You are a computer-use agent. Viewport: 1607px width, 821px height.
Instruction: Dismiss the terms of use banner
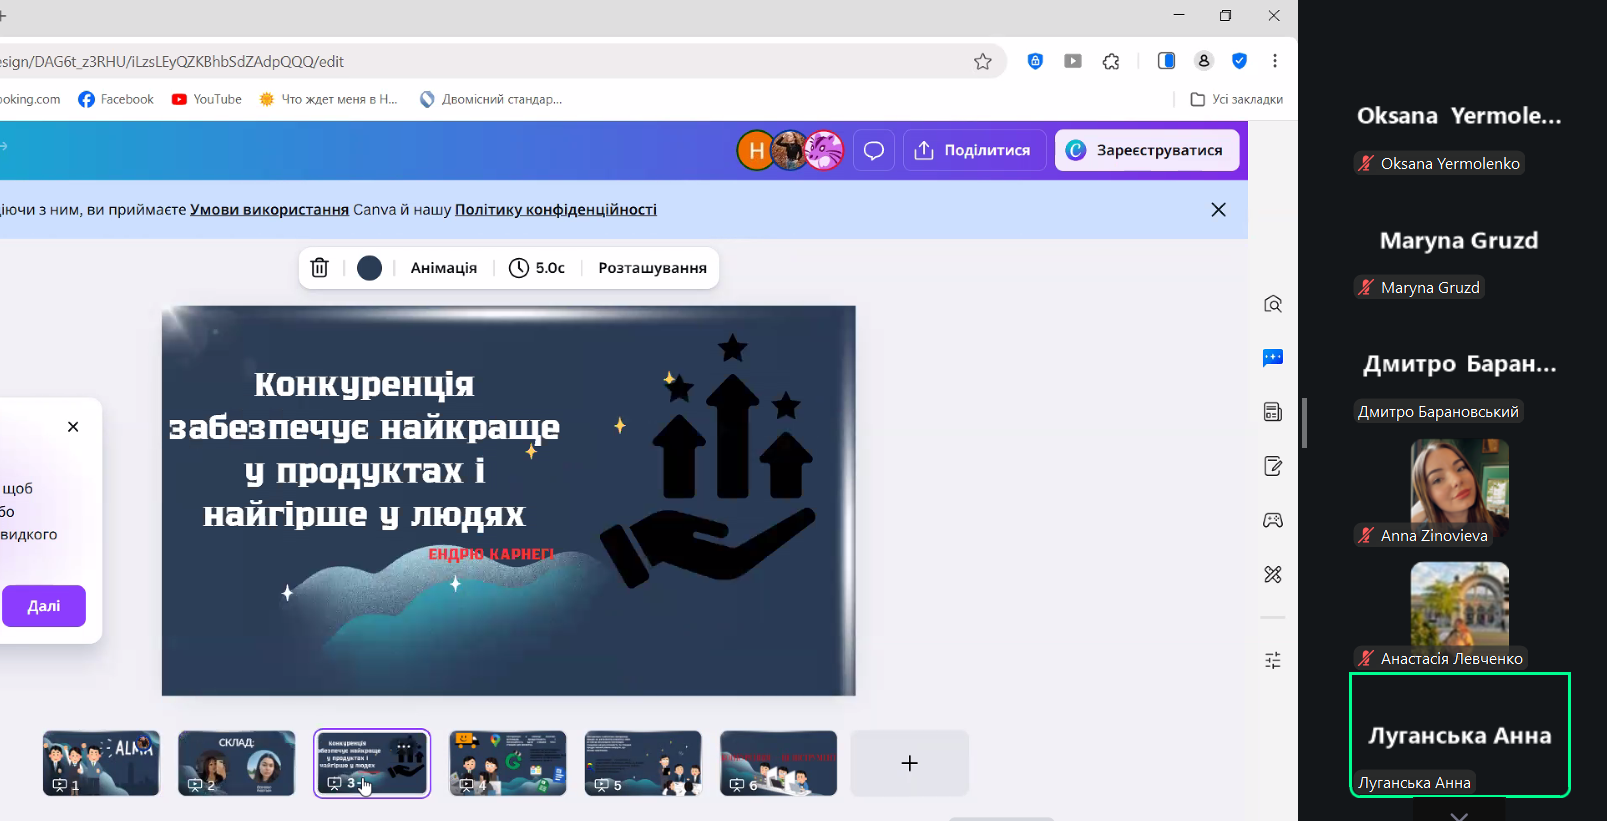pos(1218,210)
